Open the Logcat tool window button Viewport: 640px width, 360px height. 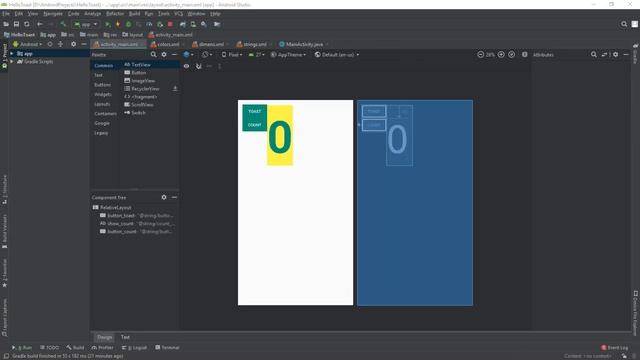click(x=135, y=348)
